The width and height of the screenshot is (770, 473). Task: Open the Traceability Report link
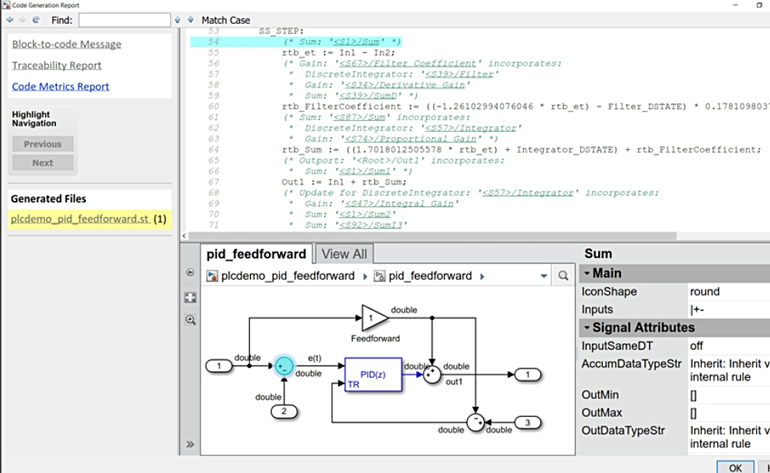click(56, 65)
